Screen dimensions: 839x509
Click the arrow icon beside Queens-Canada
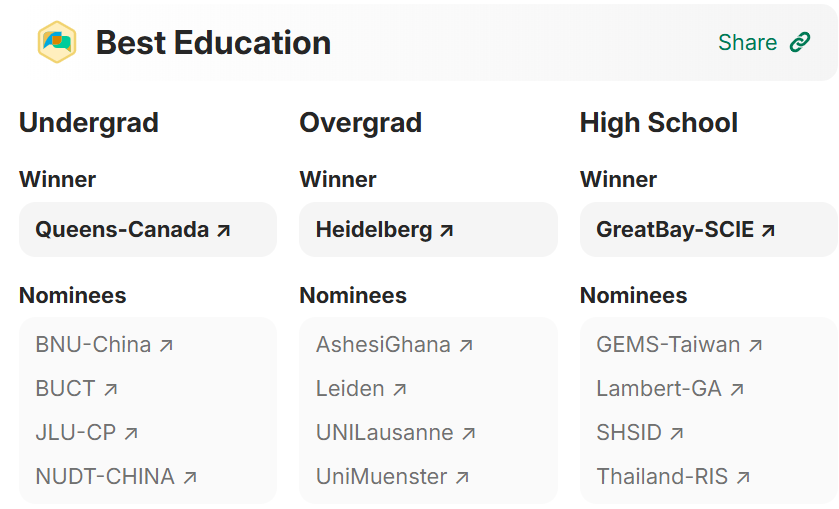click(224, 230)
